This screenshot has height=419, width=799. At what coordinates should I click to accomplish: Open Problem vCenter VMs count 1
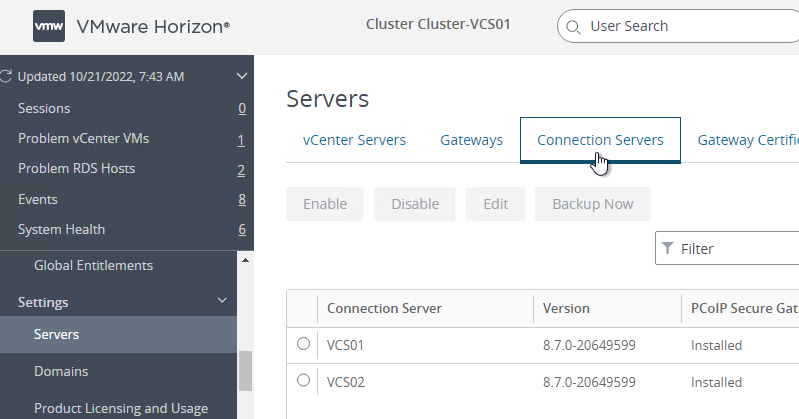click(x=241, y=140)
